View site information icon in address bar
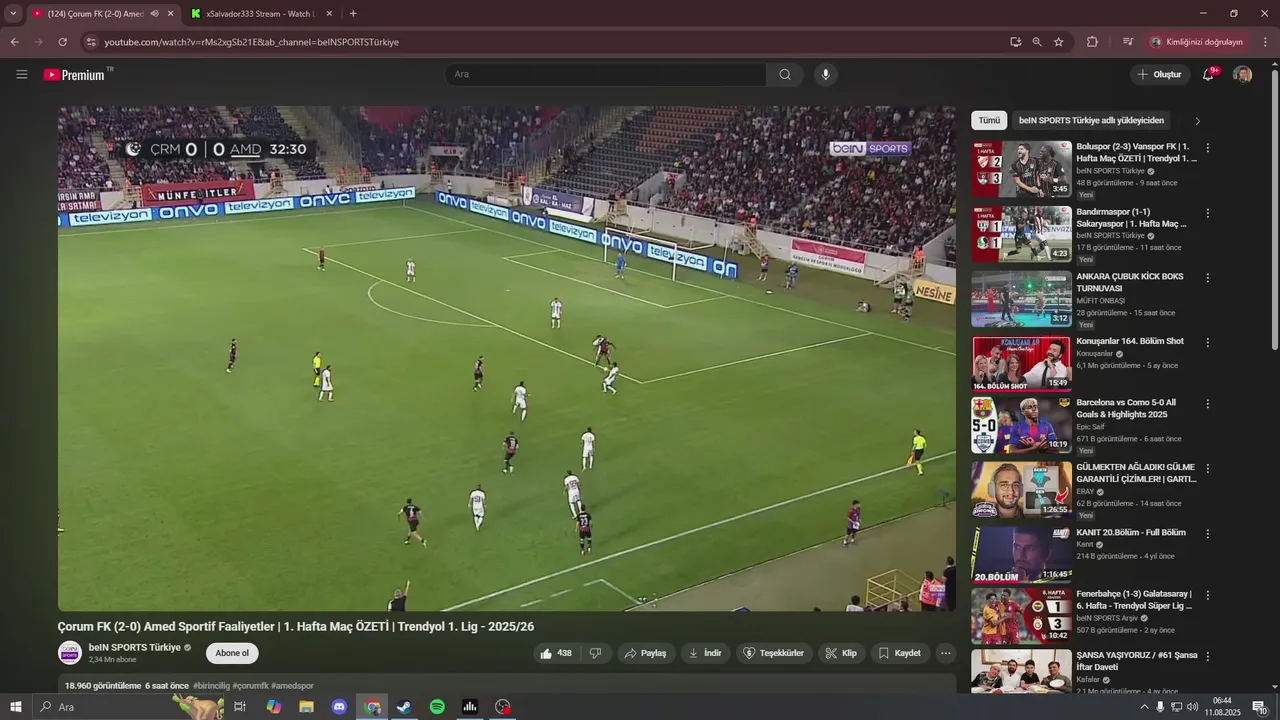Screen dimensions: 1280x720 (x=91, y=42)
